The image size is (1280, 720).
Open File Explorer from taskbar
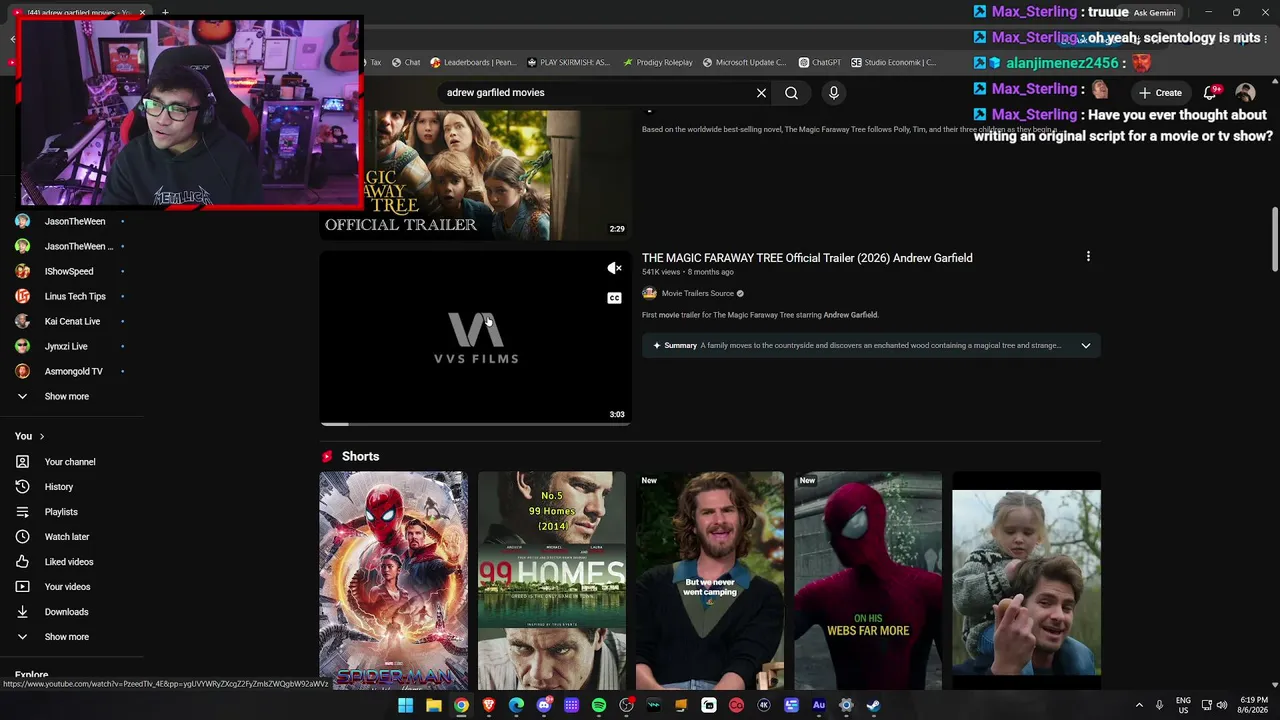click(x=434, y=705)
